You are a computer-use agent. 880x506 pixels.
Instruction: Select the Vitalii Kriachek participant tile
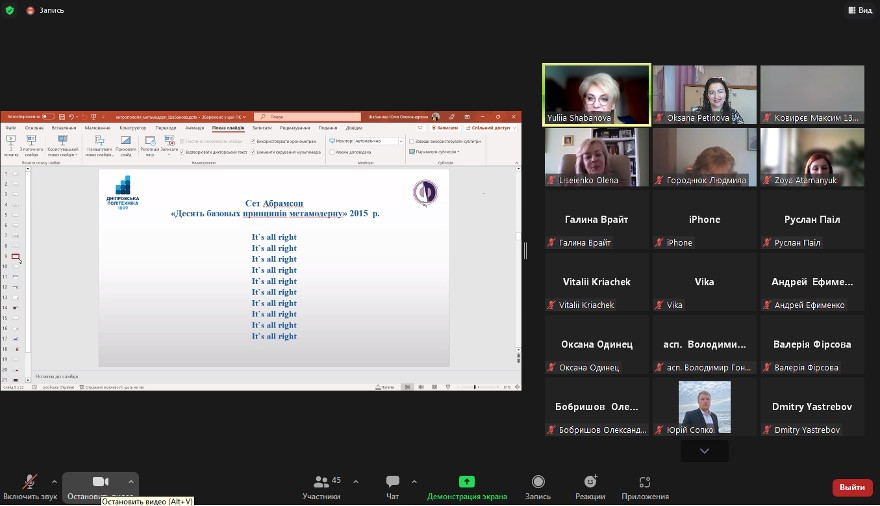[597, 282]
